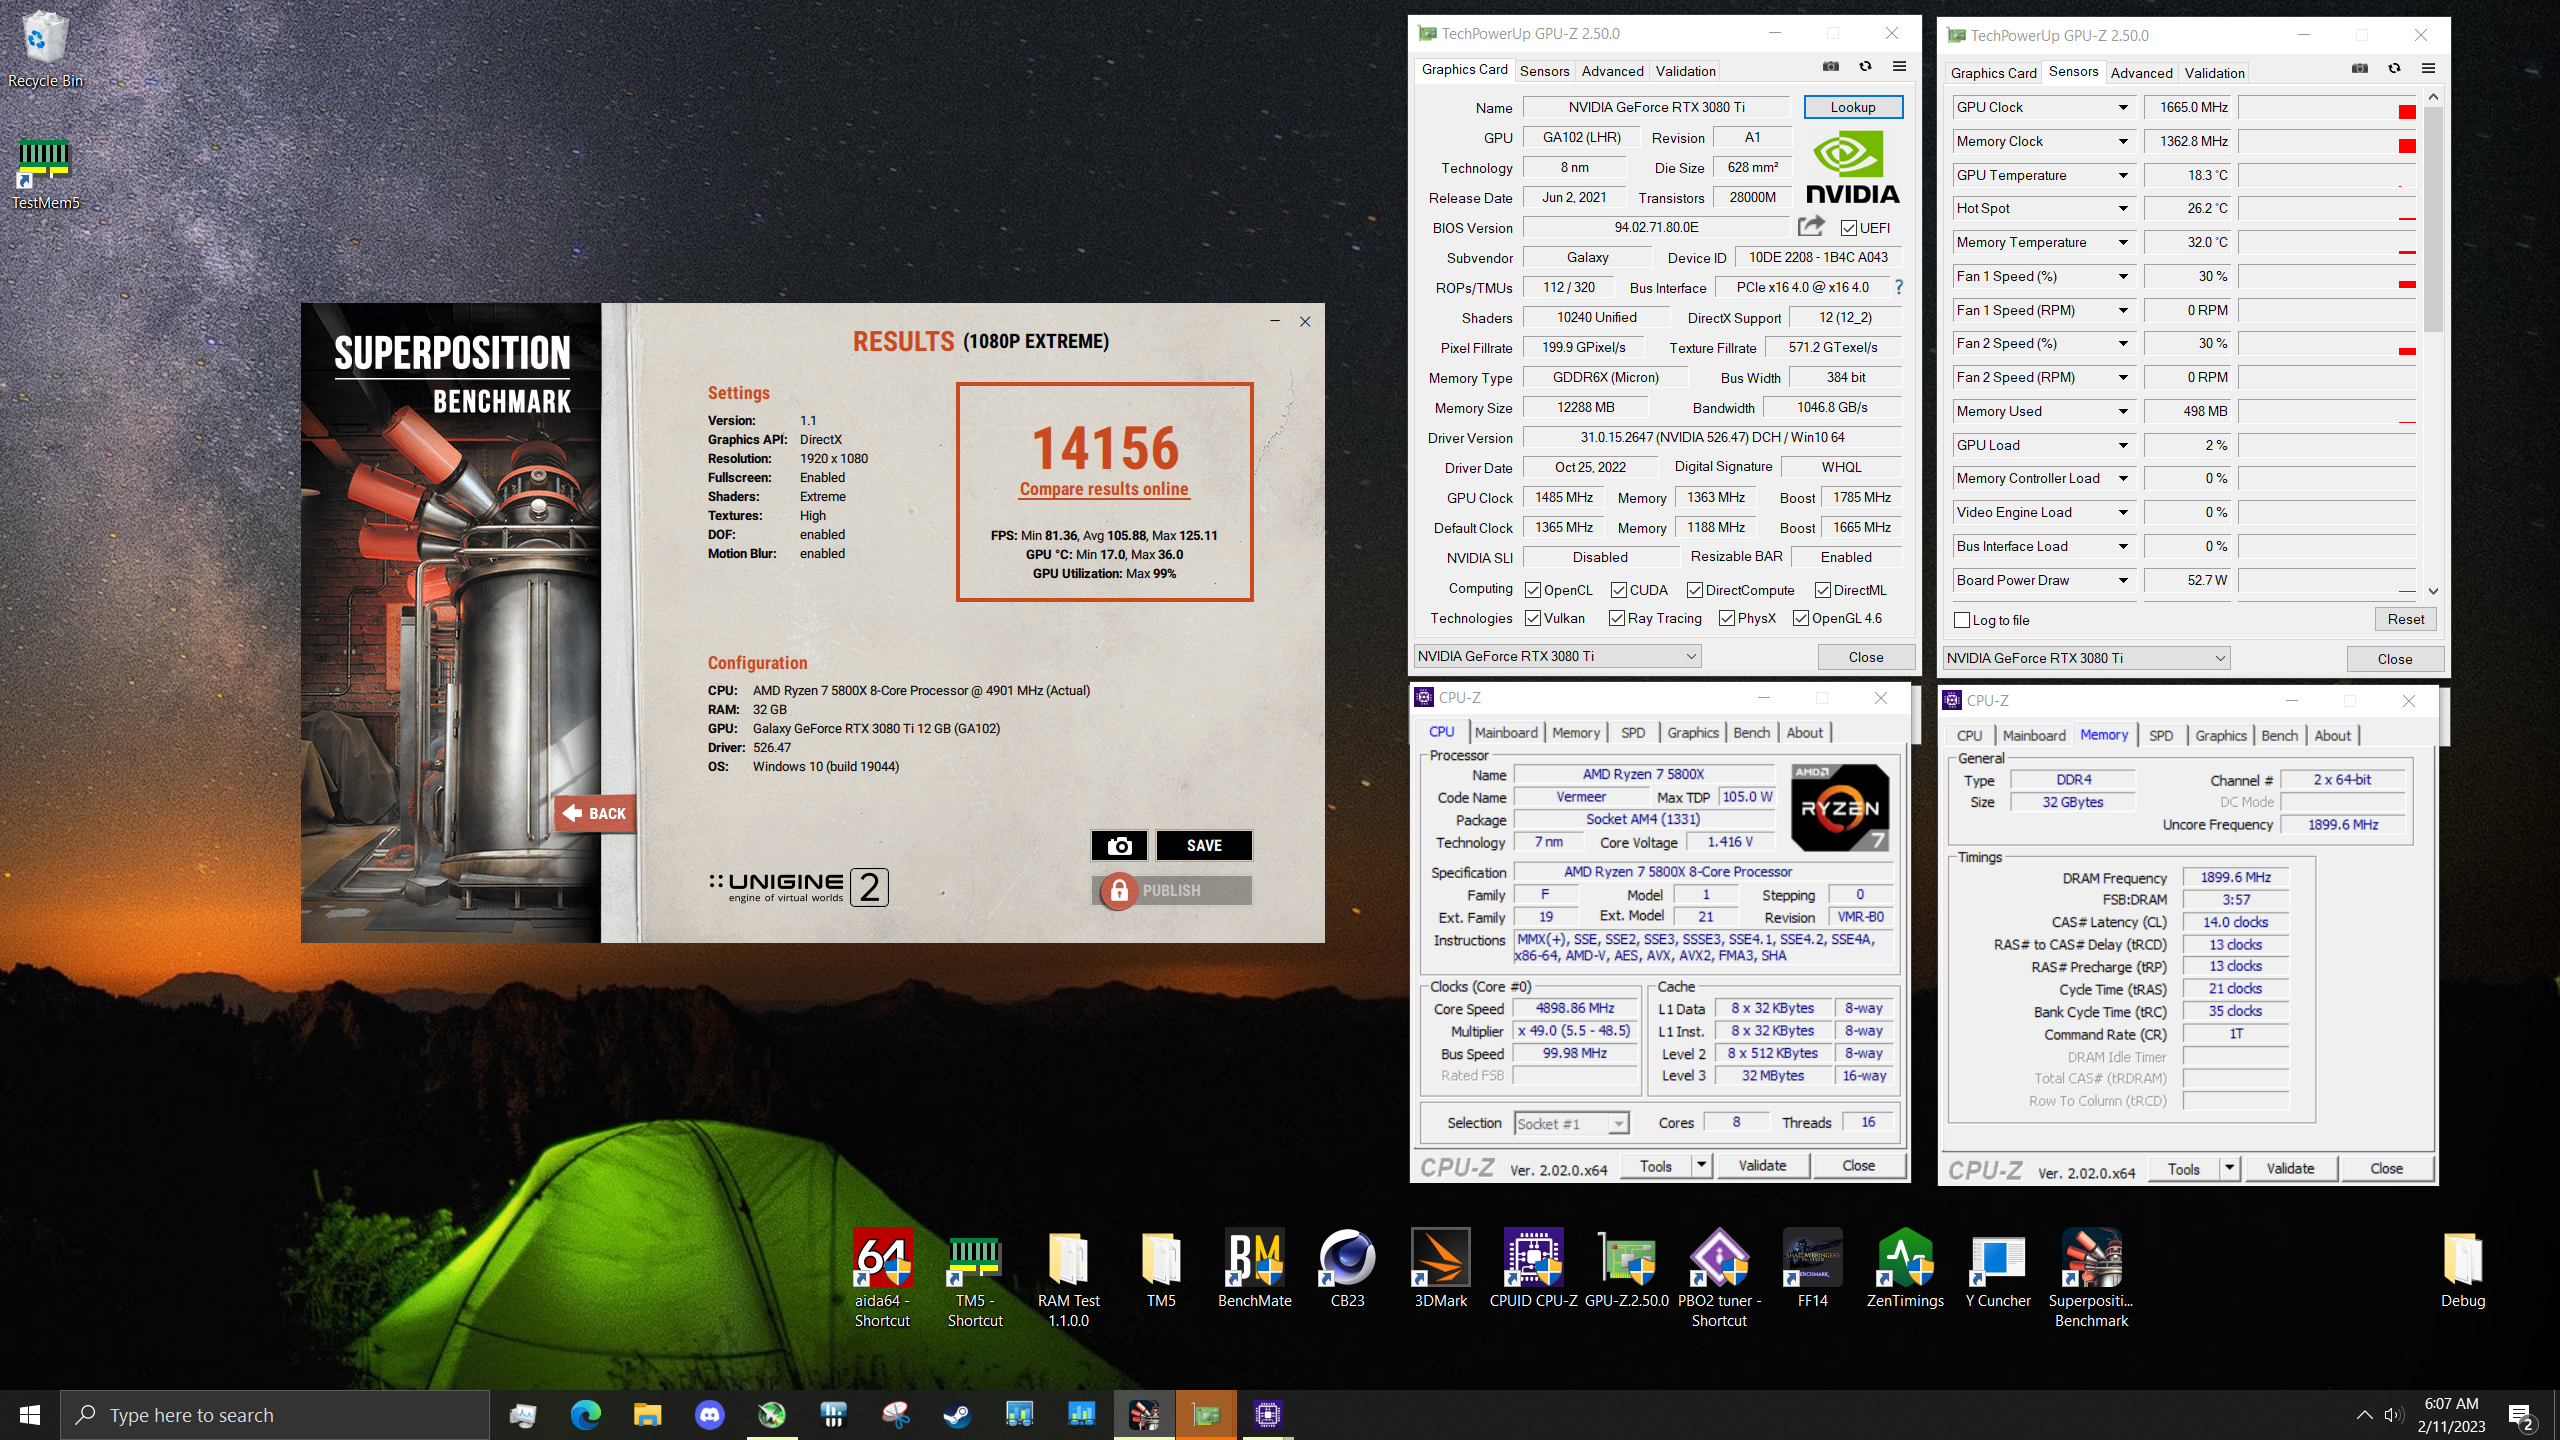Switch to Graphics tab in CPU-Z Memory window
2560x1440 pixels.
[2220, 735]
